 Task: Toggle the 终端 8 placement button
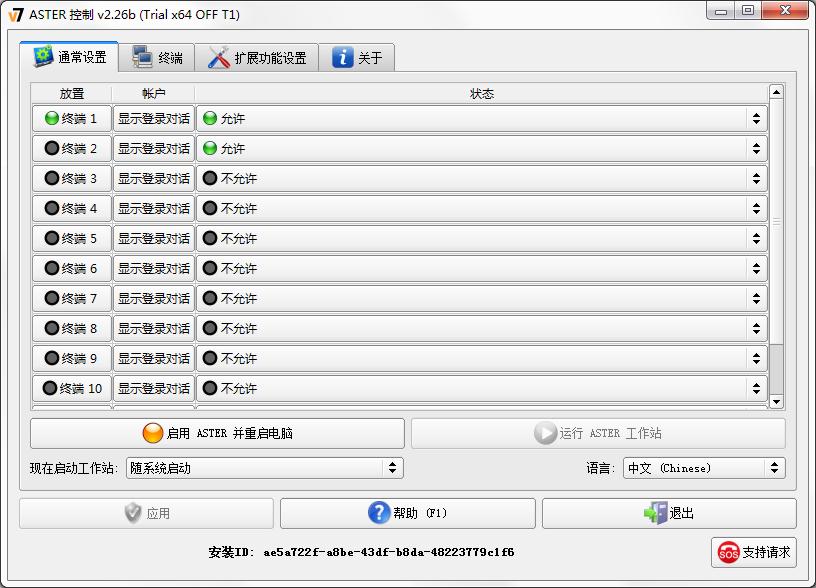pos(72,328)
